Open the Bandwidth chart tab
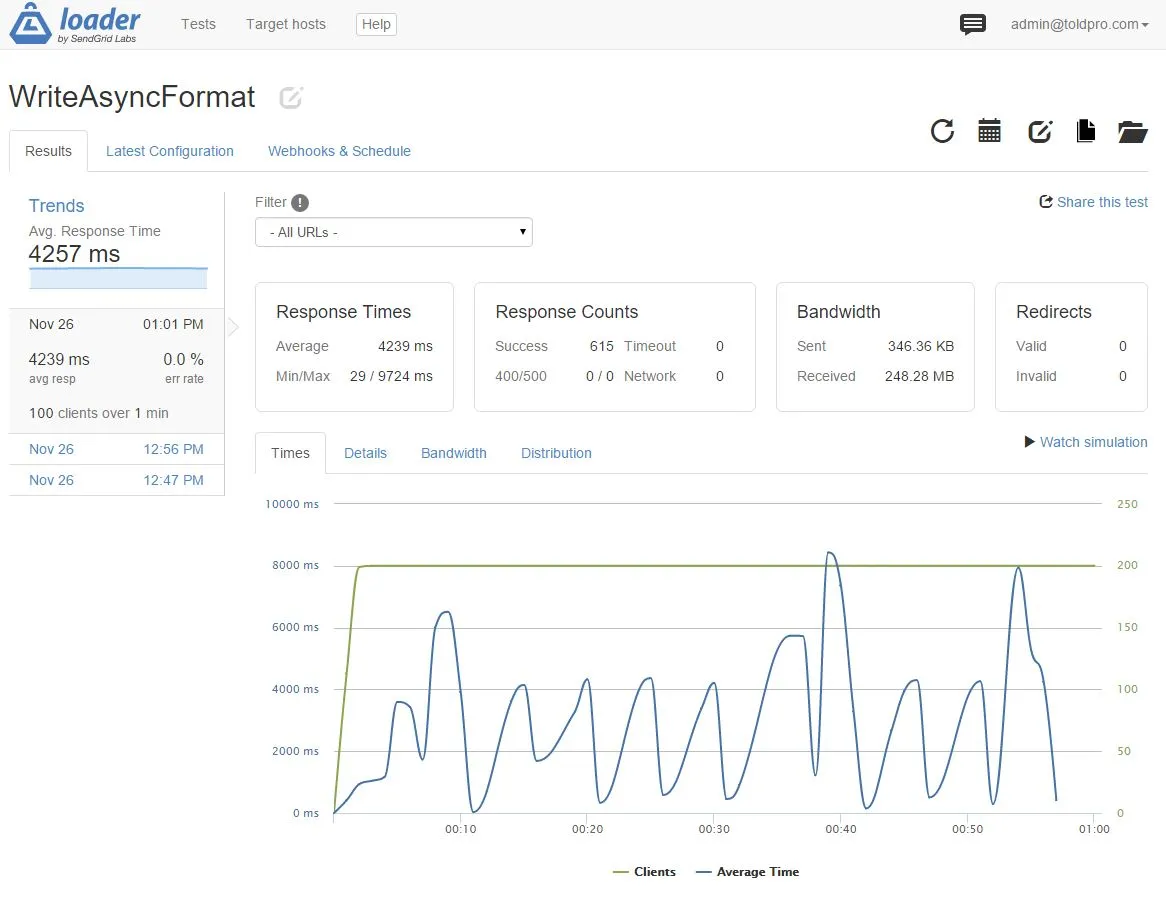 tap(454, 453)
